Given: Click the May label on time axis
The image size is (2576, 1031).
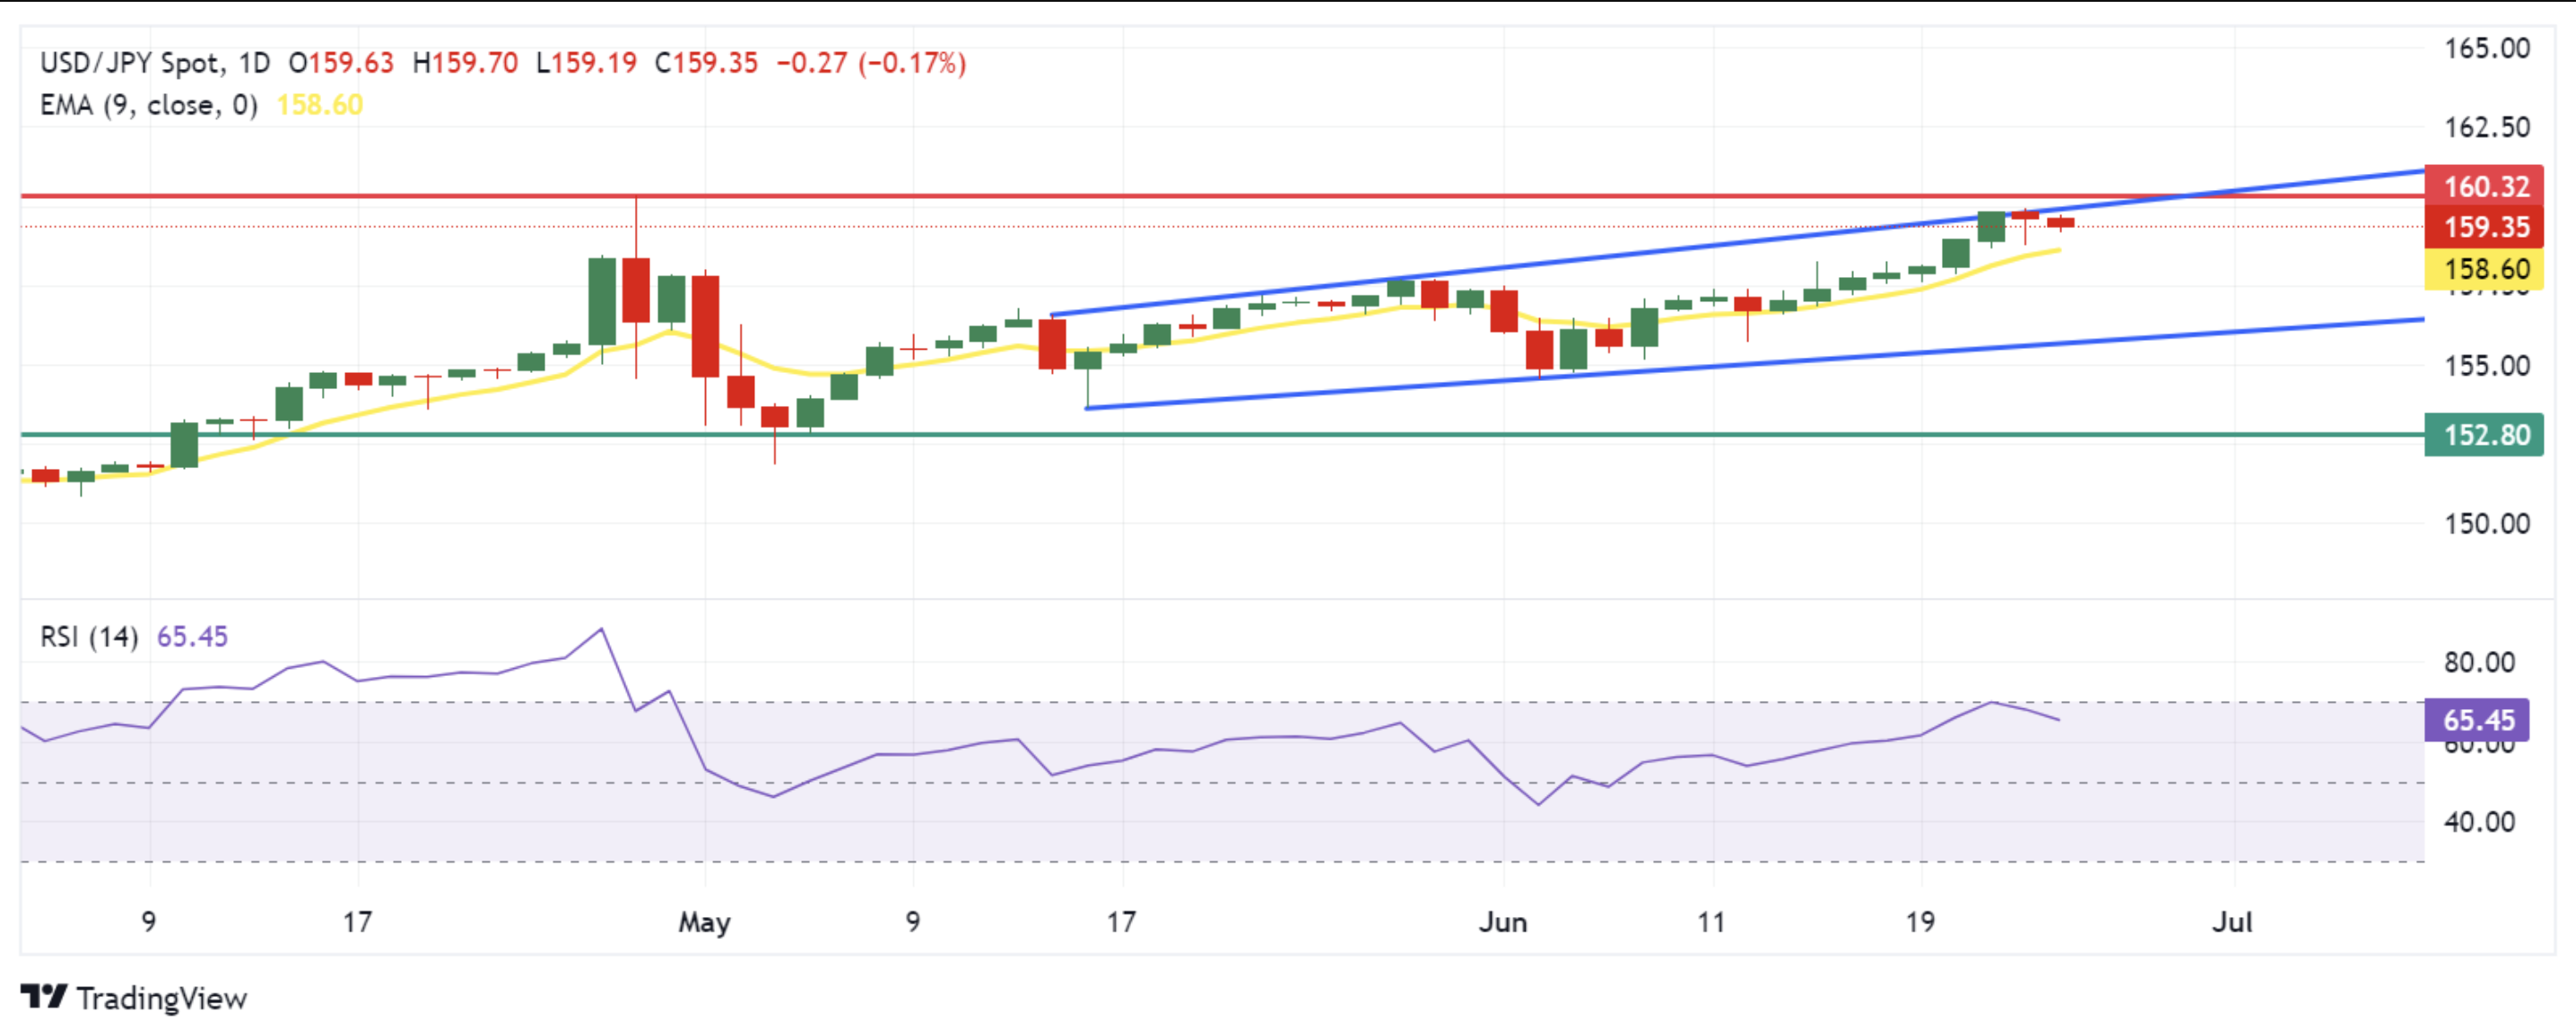Looking at the screenshot, I should 704,922.
